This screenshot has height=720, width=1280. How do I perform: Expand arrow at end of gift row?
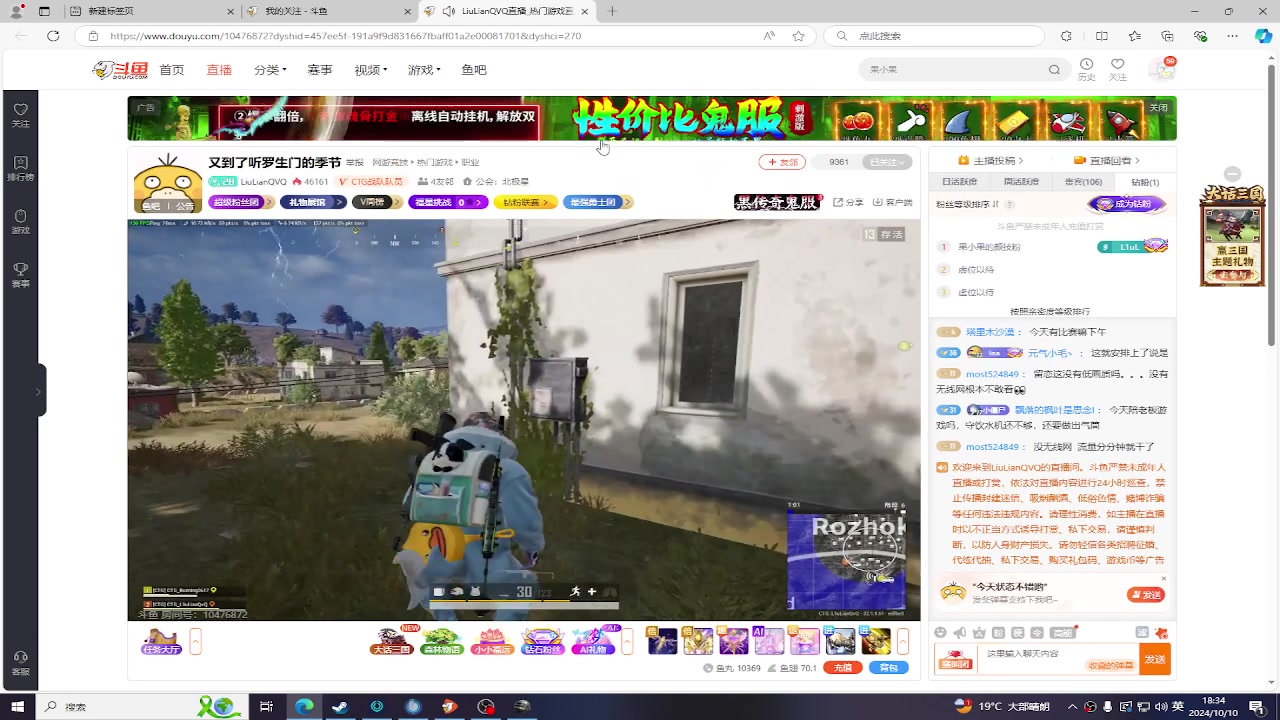903,641
